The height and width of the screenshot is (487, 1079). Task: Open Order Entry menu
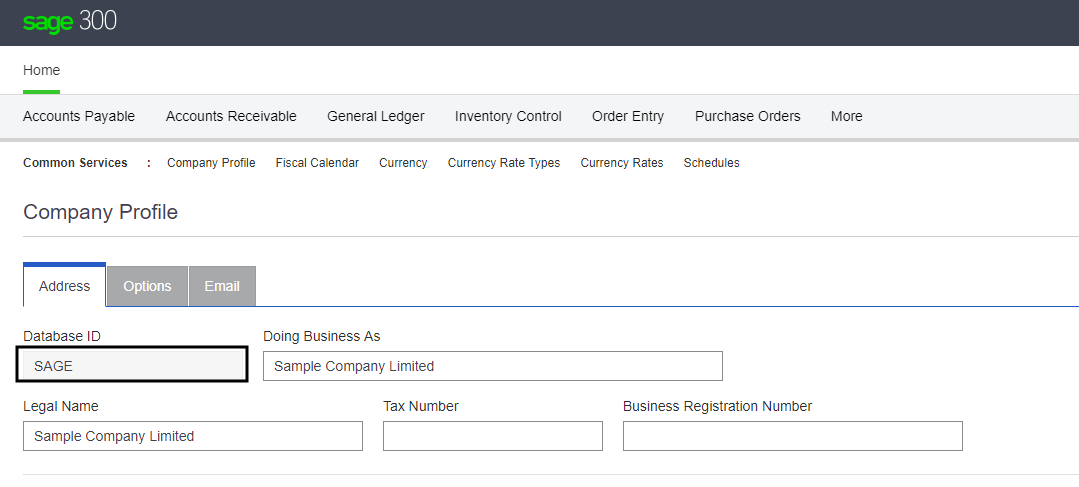pyautogui.click(x=628, y=116)
